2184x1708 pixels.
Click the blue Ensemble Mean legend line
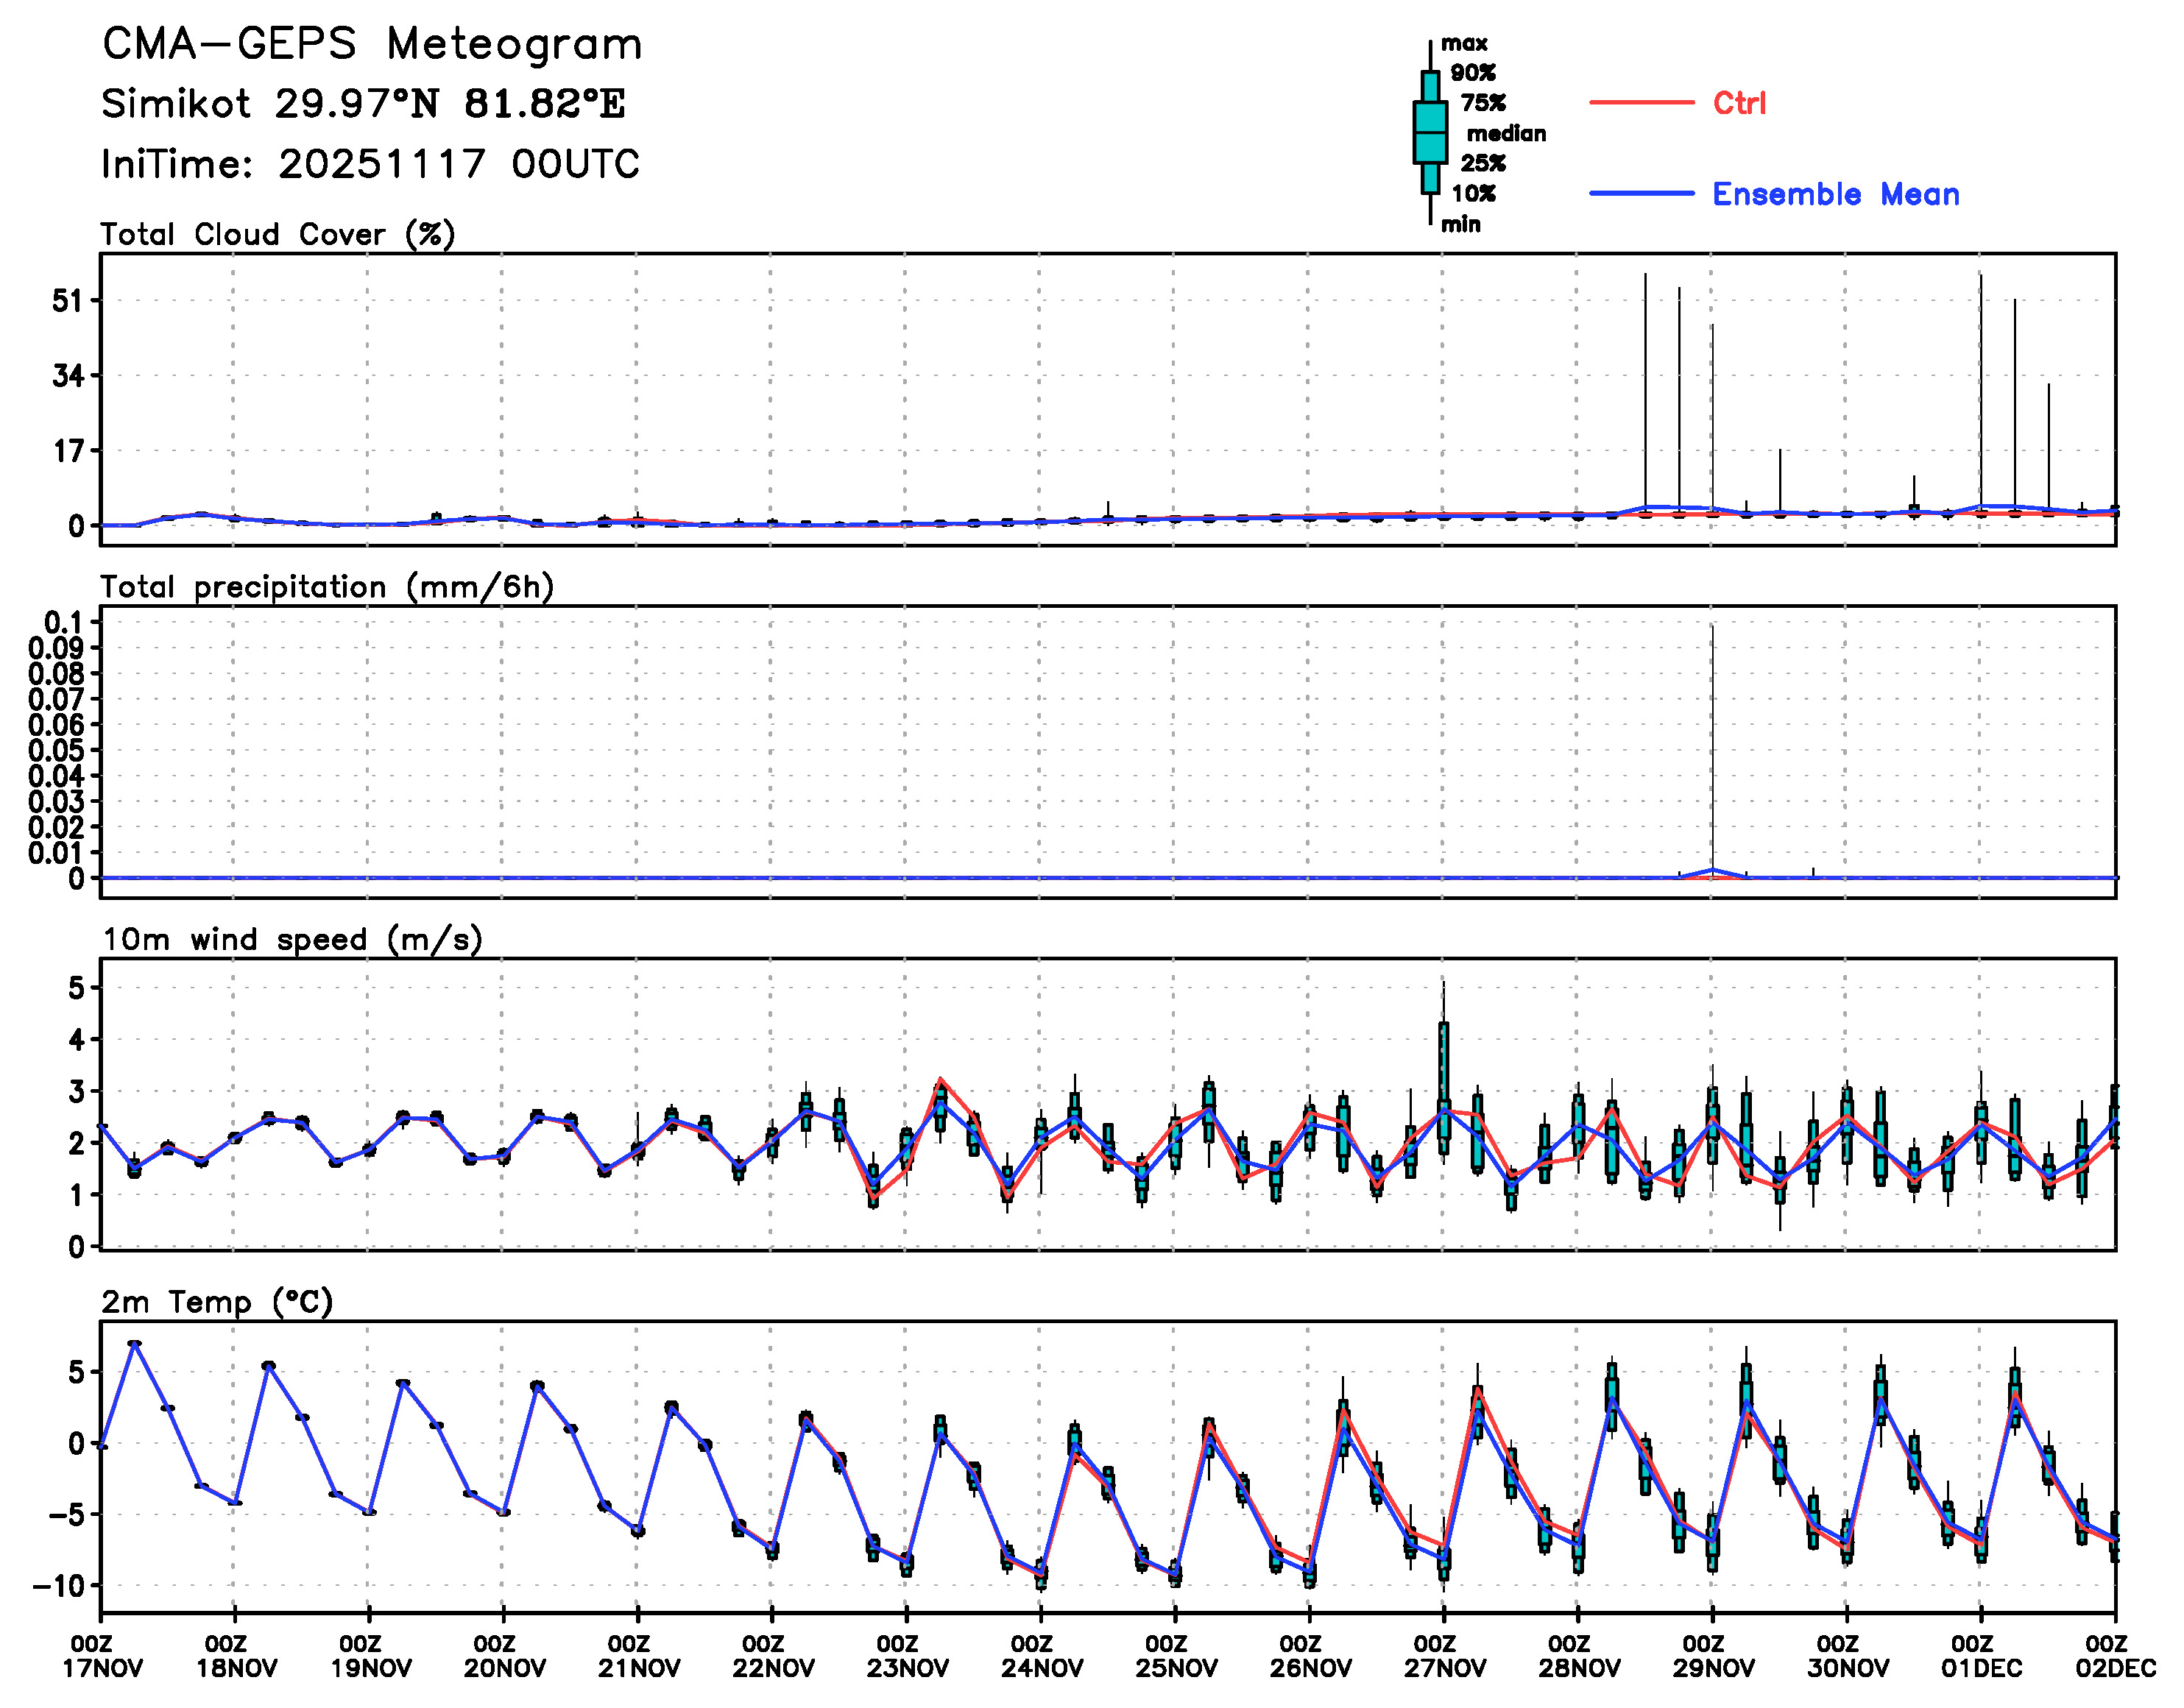click(x=1641, y=193)
